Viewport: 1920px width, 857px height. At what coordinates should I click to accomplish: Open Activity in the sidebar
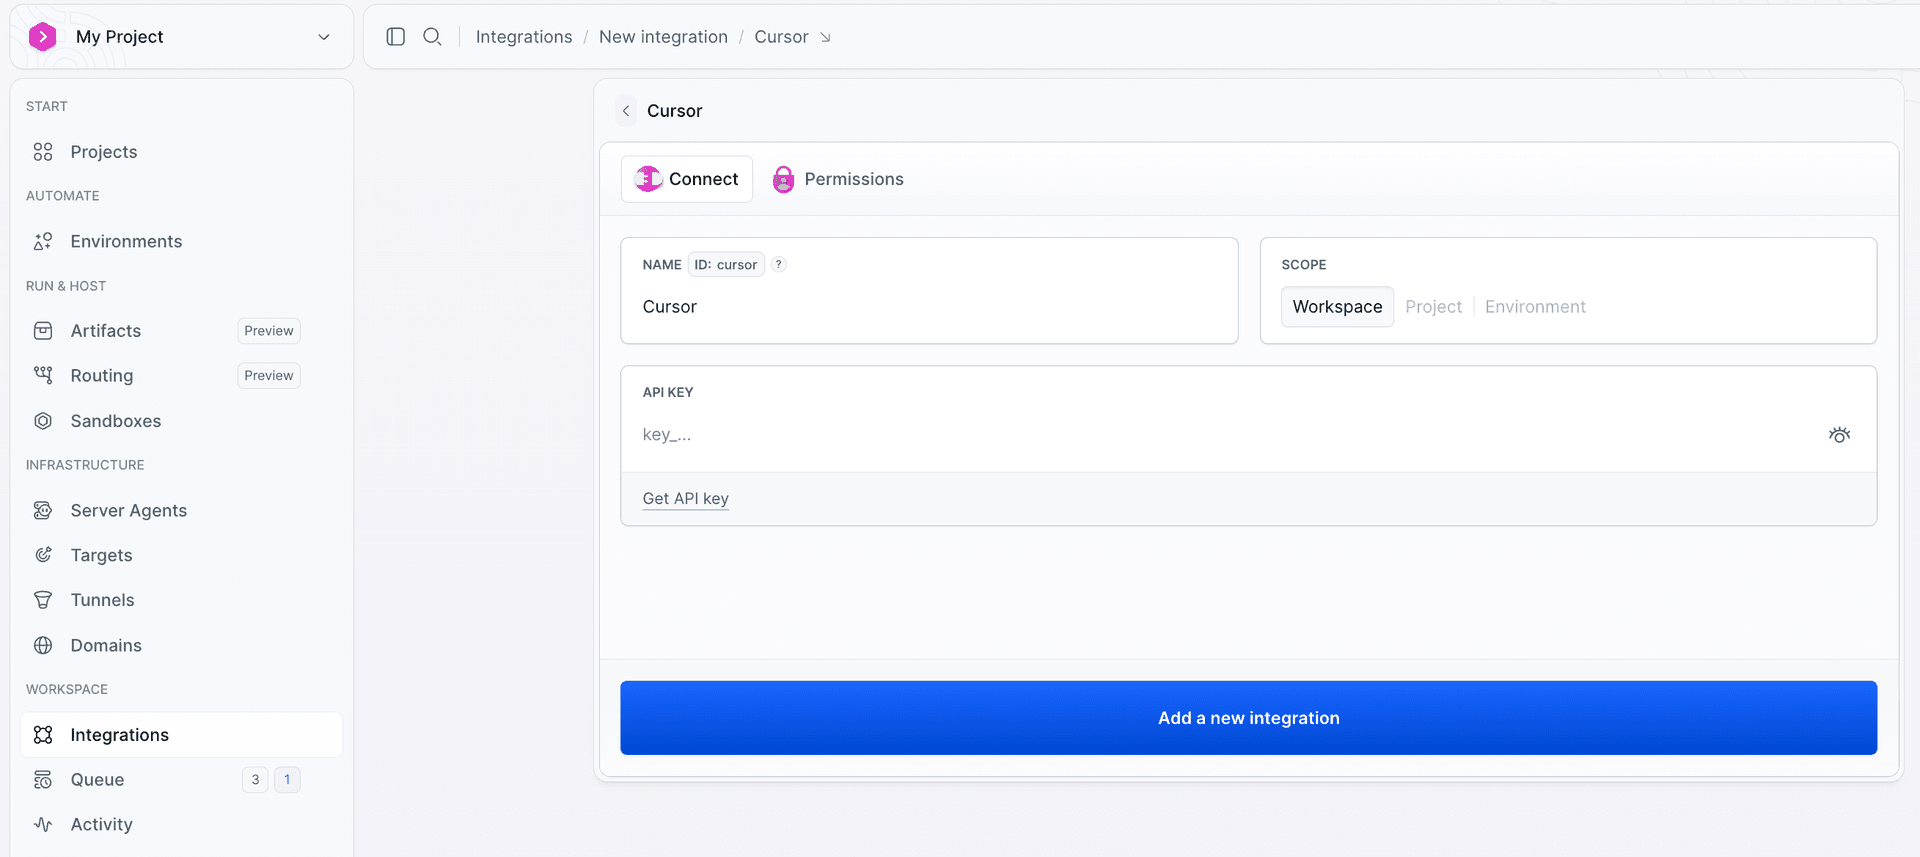click(x=101, y=824)
